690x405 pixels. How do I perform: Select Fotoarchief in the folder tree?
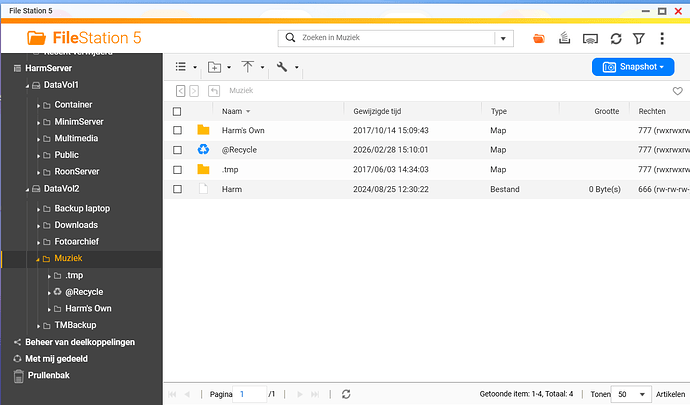77,242
